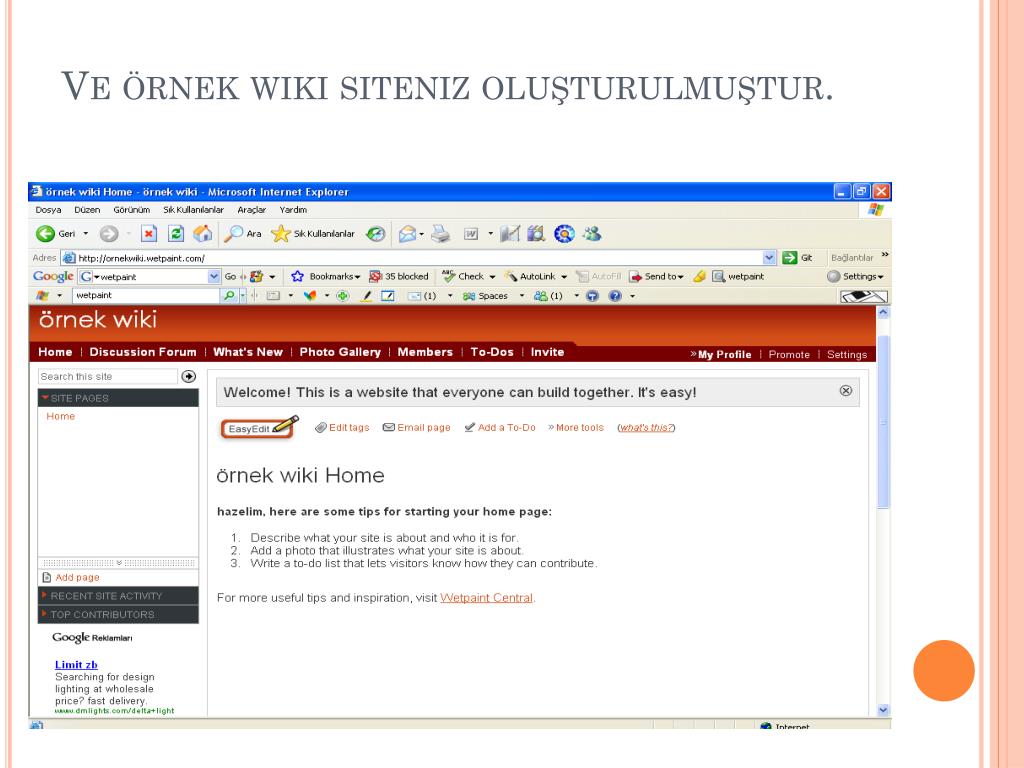Click the Google toolbar Bookmarks star
Image resolution: width=1024 pixels, height=768 pixels.
pos(298,276)
